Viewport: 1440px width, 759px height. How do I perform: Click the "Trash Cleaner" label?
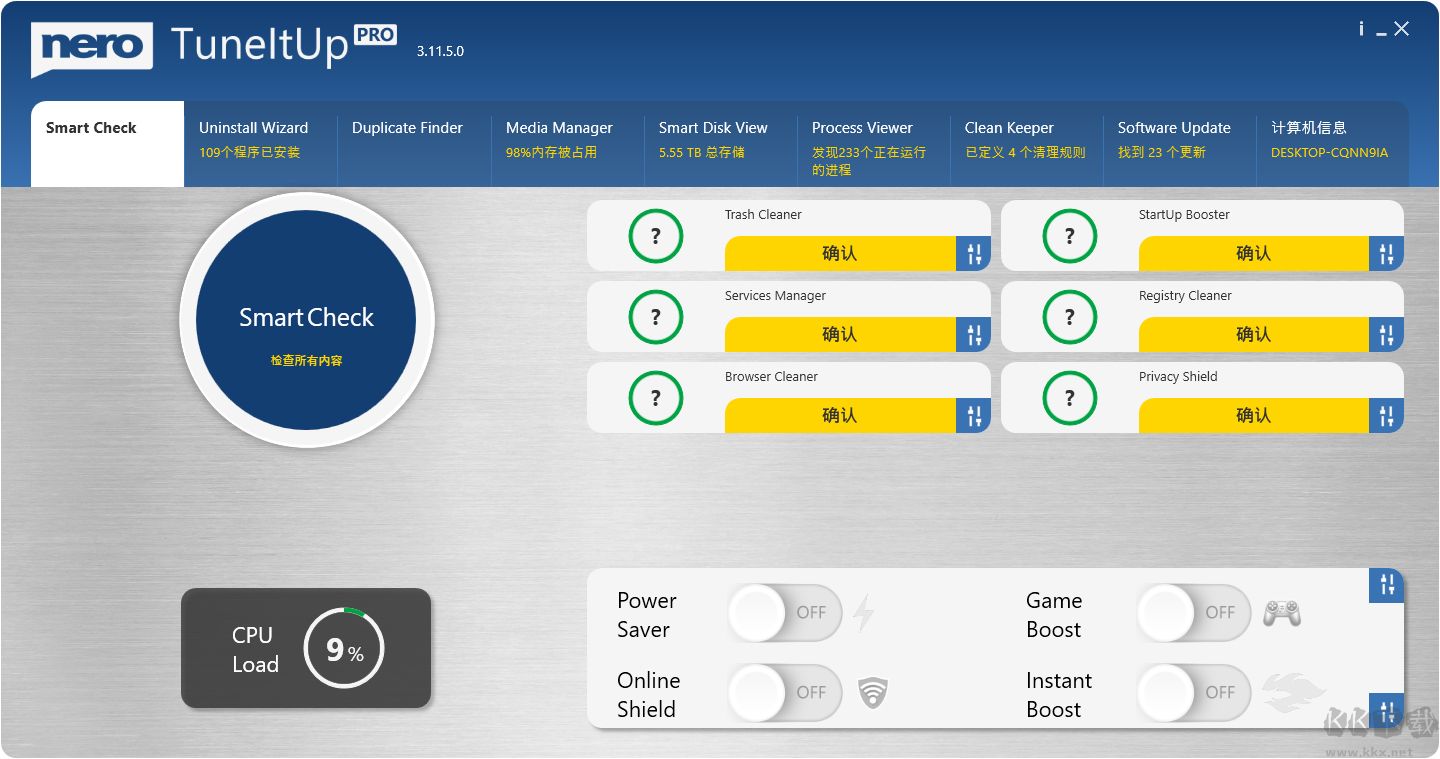763,215
